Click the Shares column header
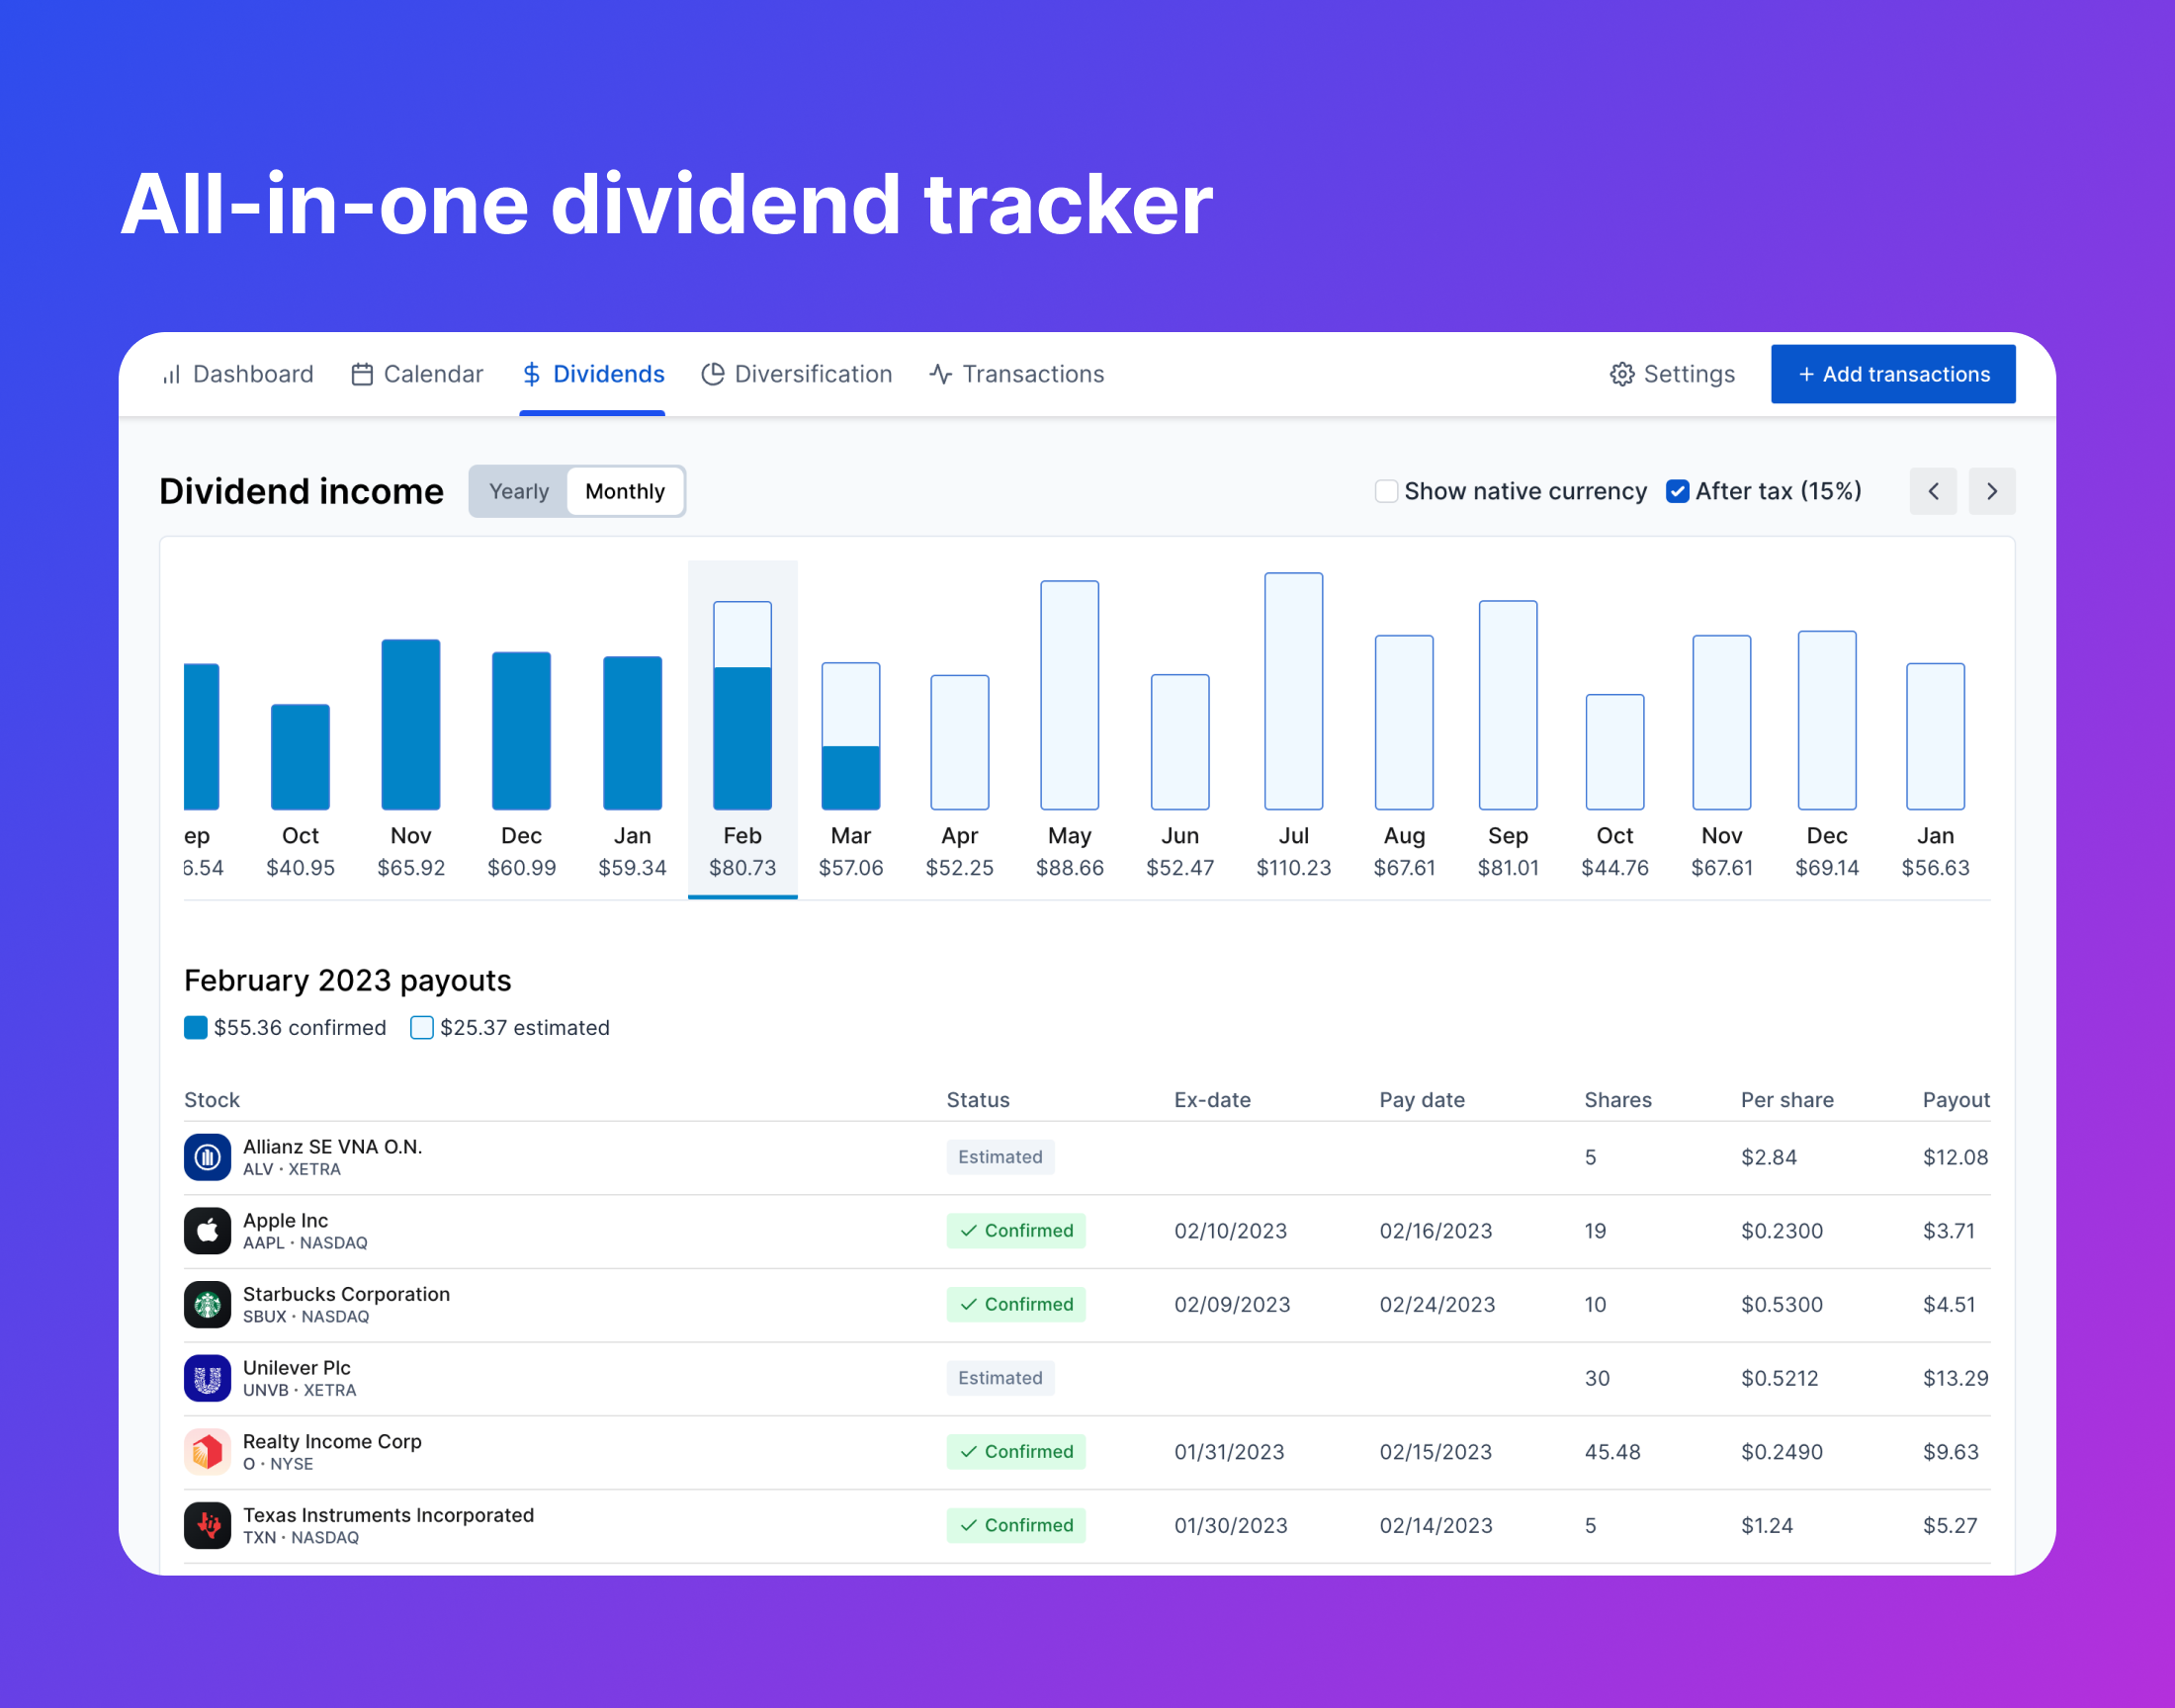The height and width of the screenshot is (1708, 2175). [1618, 1100]
